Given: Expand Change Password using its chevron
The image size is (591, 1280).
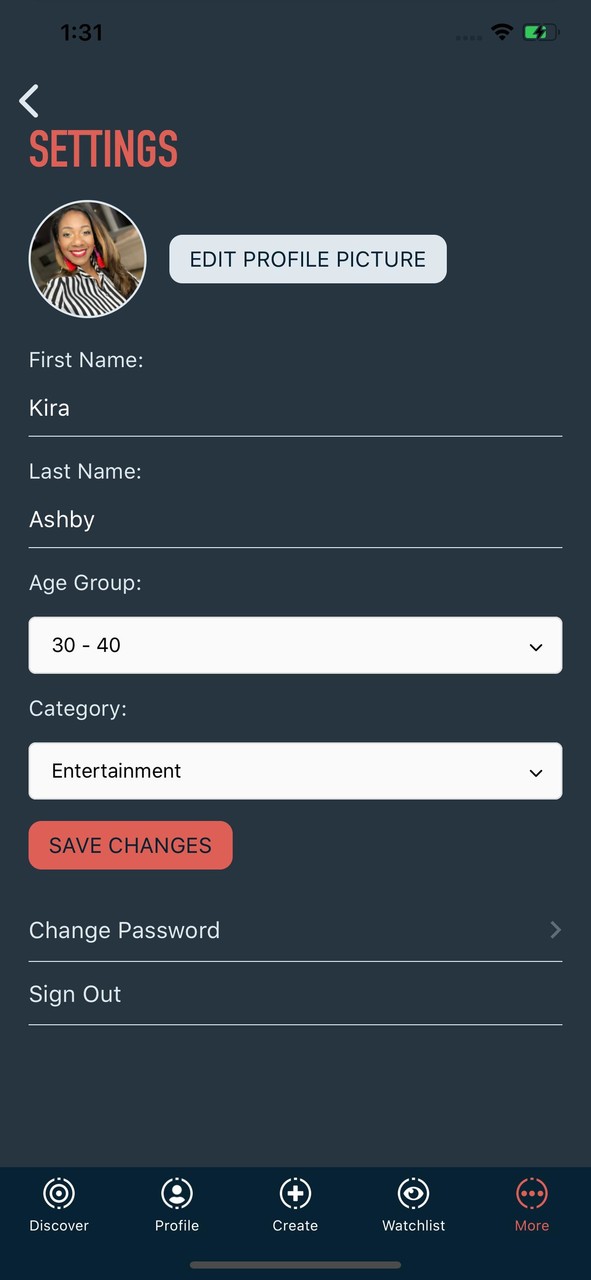Looking at the screenshot, I should tap(555, 930).
